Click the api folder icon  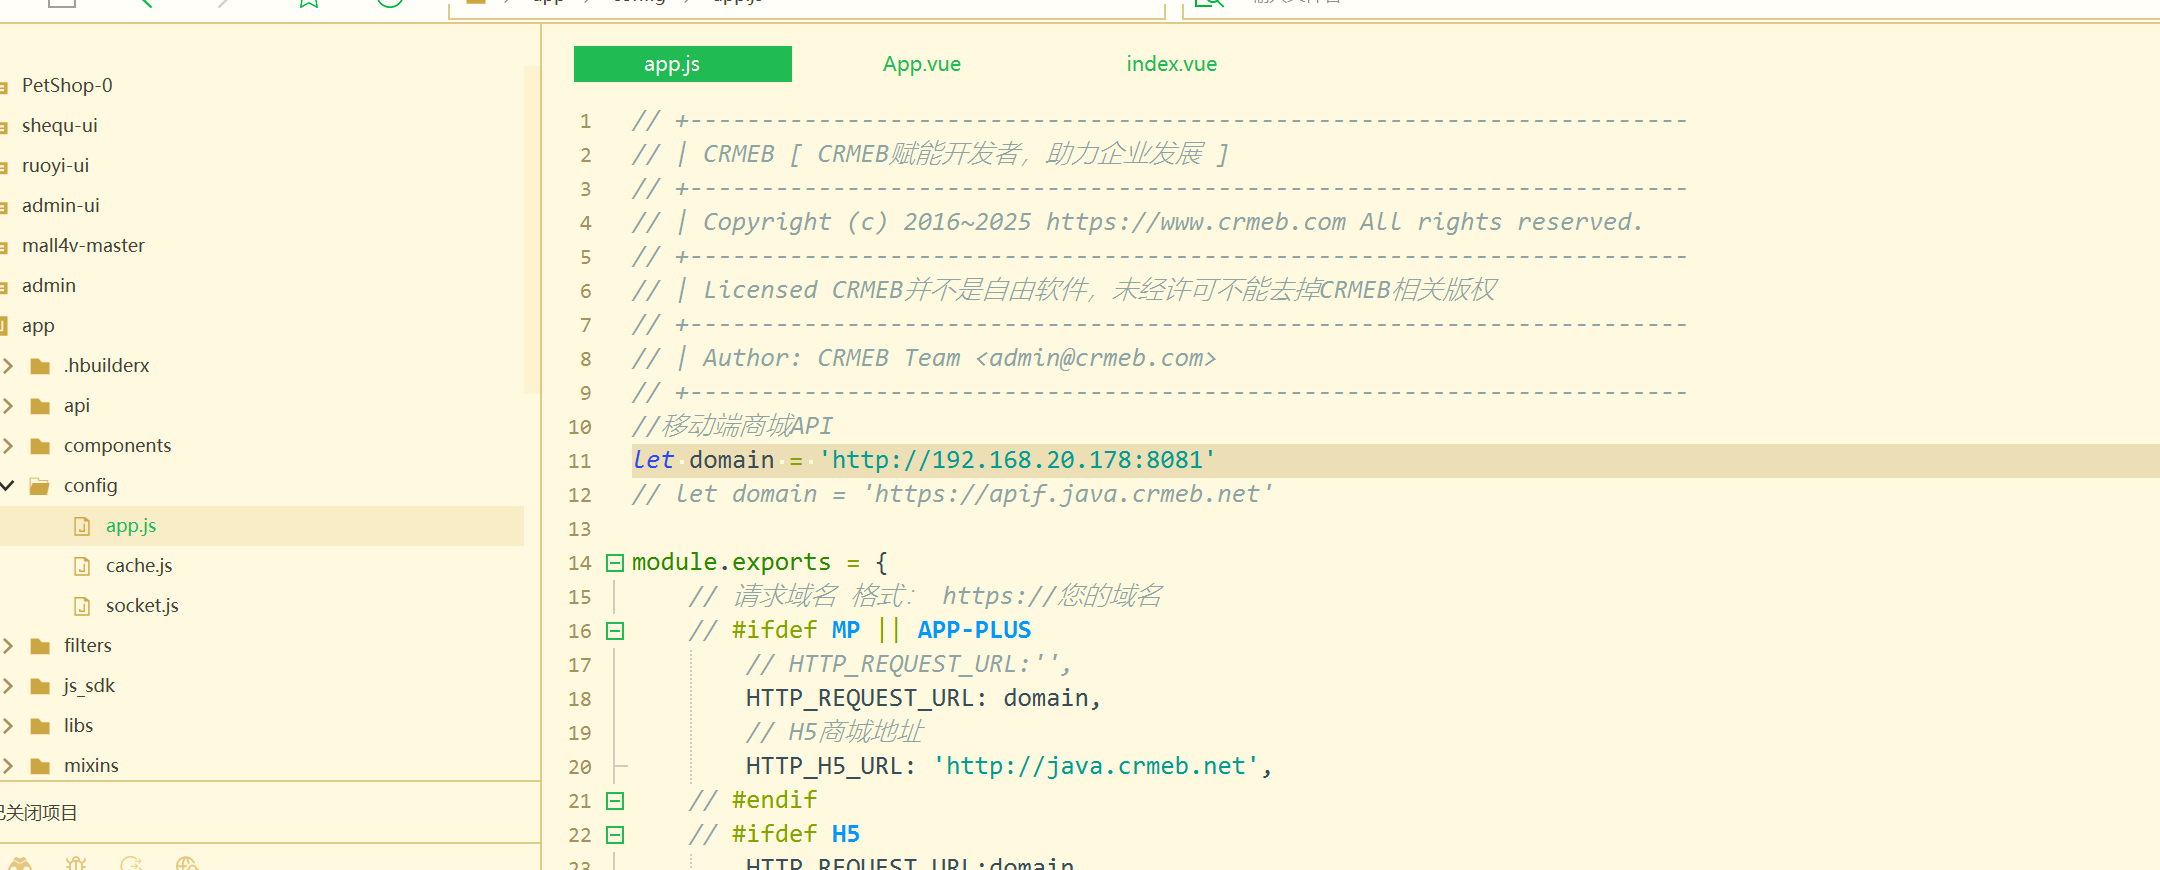[40, 406]
